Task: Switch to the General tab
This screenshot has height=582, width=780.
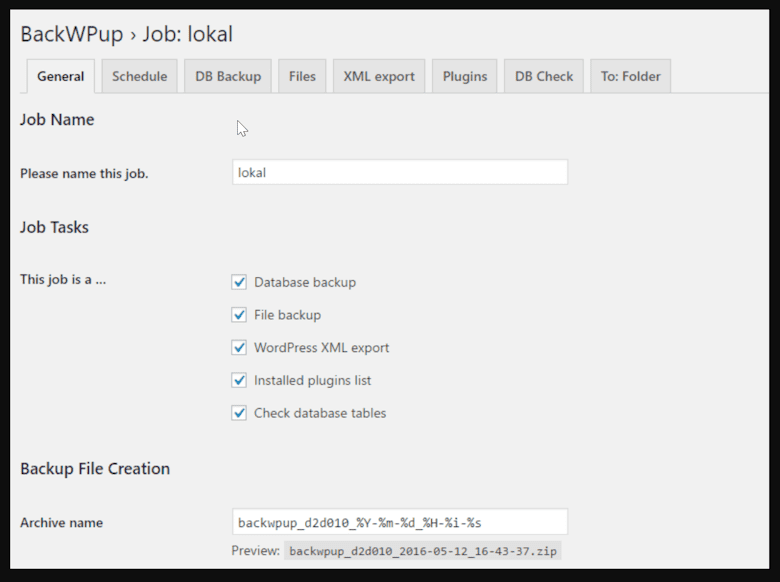Action: (x=60, y=76)
